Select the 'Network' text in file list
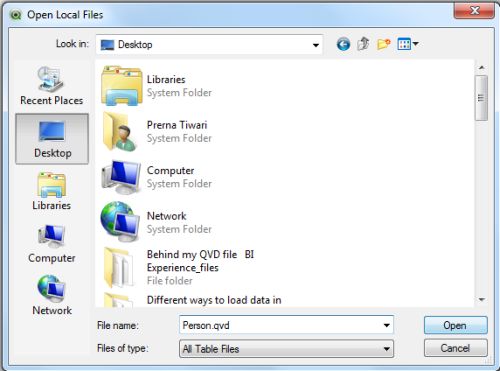Screen dimensions: 500x371 click(166, 216)
